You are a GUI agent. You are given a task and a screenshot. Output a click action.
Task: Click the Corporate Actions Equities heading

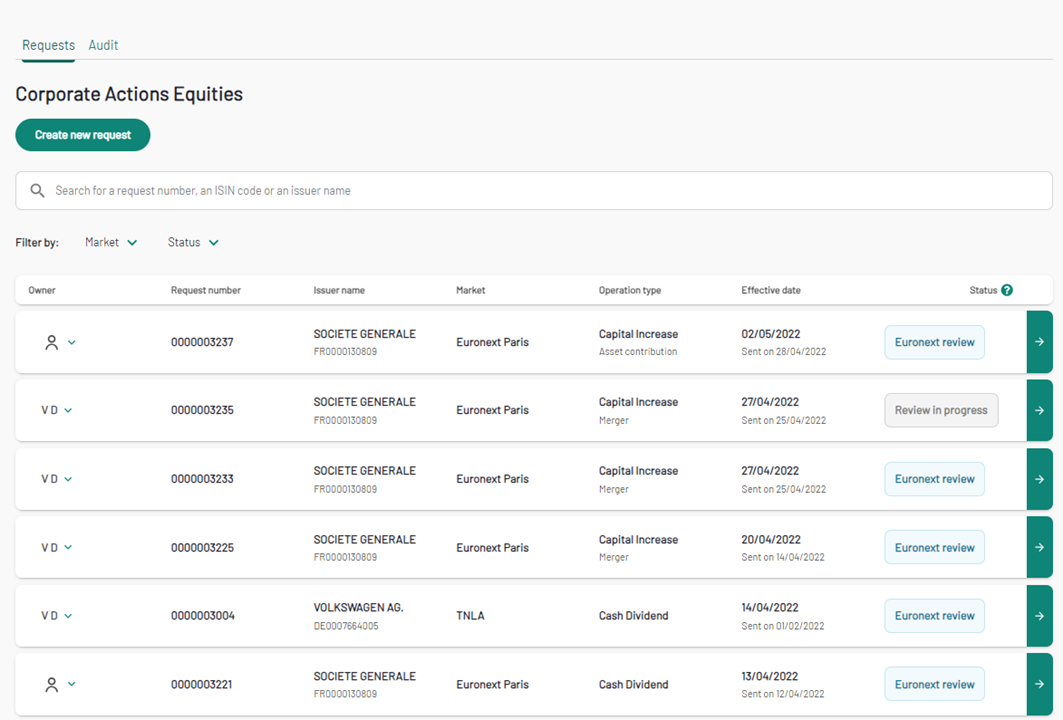pos(129,94)
